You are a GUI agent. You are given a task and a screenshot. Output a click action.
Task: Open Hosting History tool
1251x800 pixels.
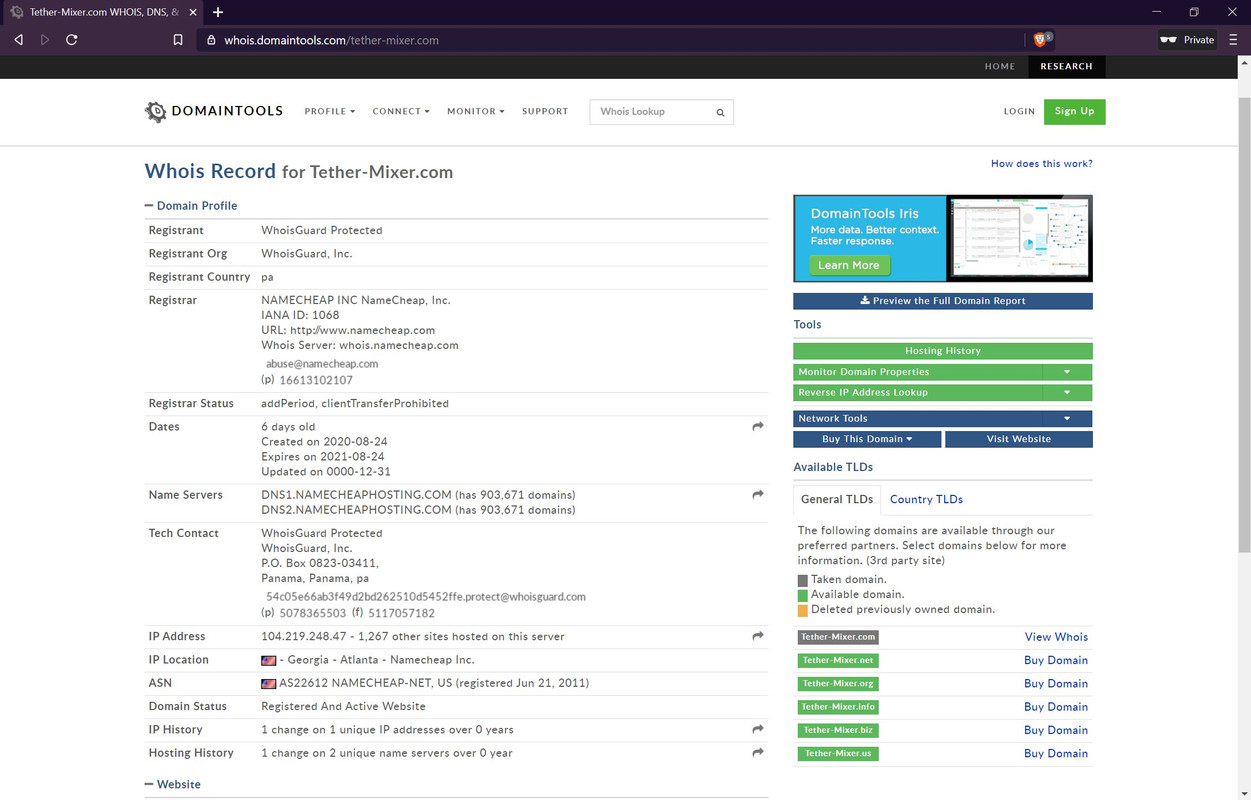pos(943,351)
